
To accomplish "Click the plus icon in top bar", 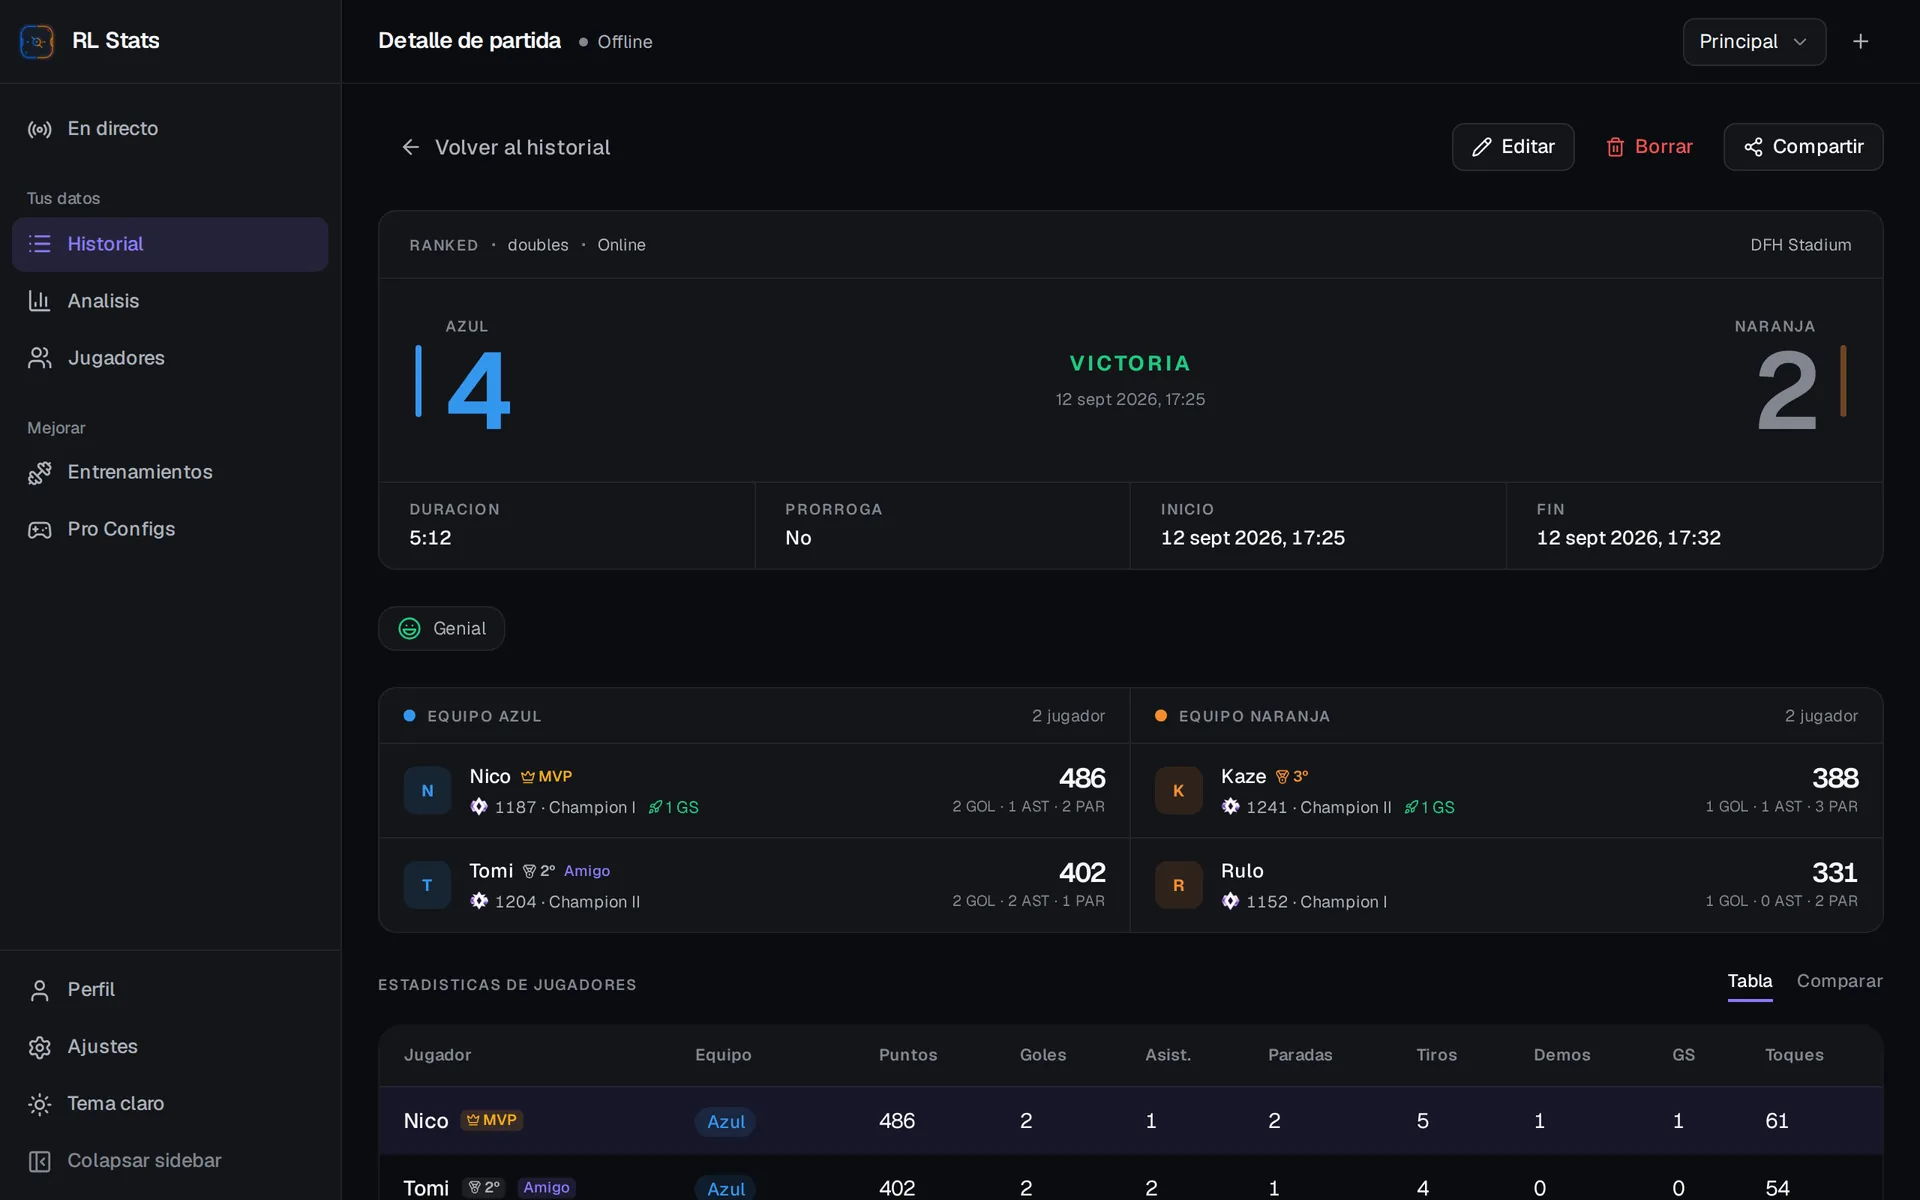I will pos(1861,42).
